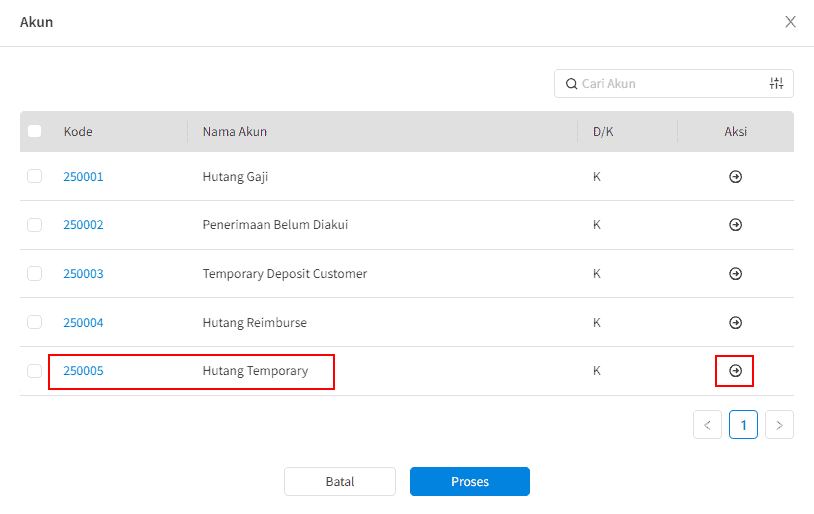
Task: Open account code 250002 link
Action: [x=83, y=225]
